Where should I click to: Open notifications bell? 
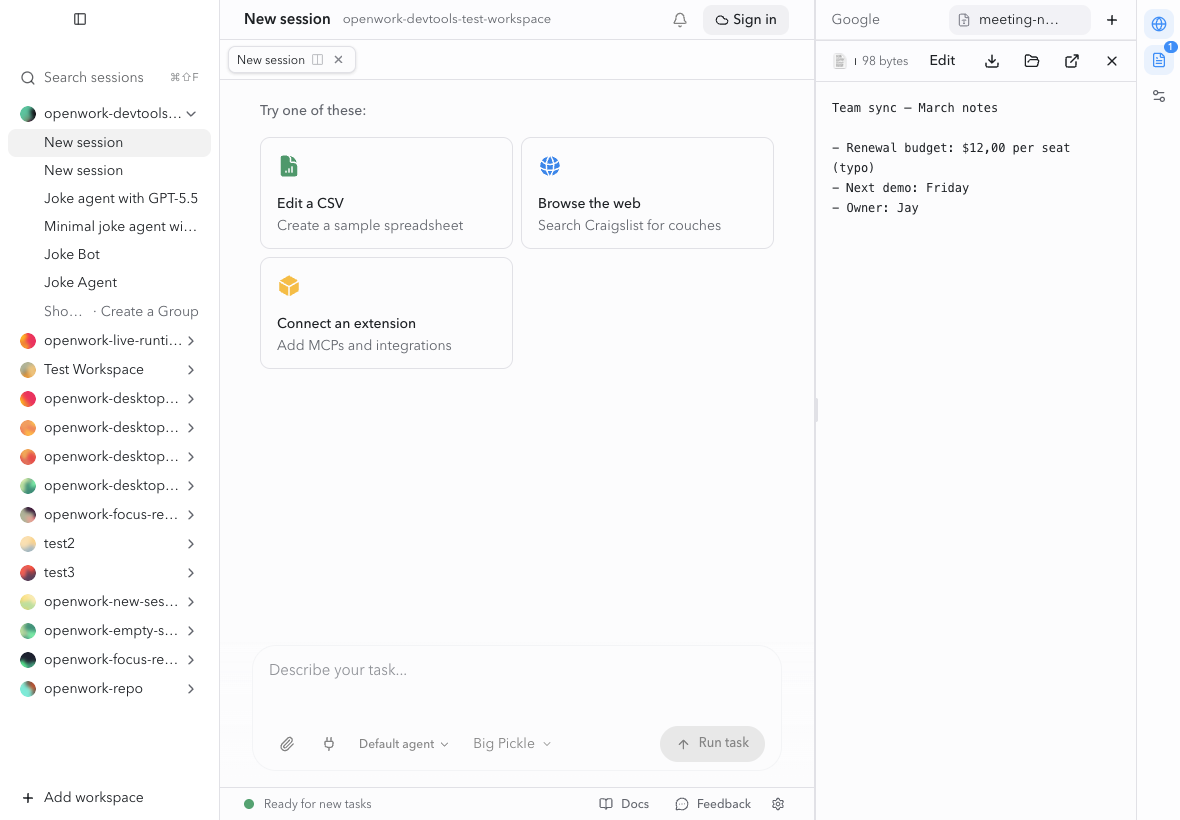(680, 20)
